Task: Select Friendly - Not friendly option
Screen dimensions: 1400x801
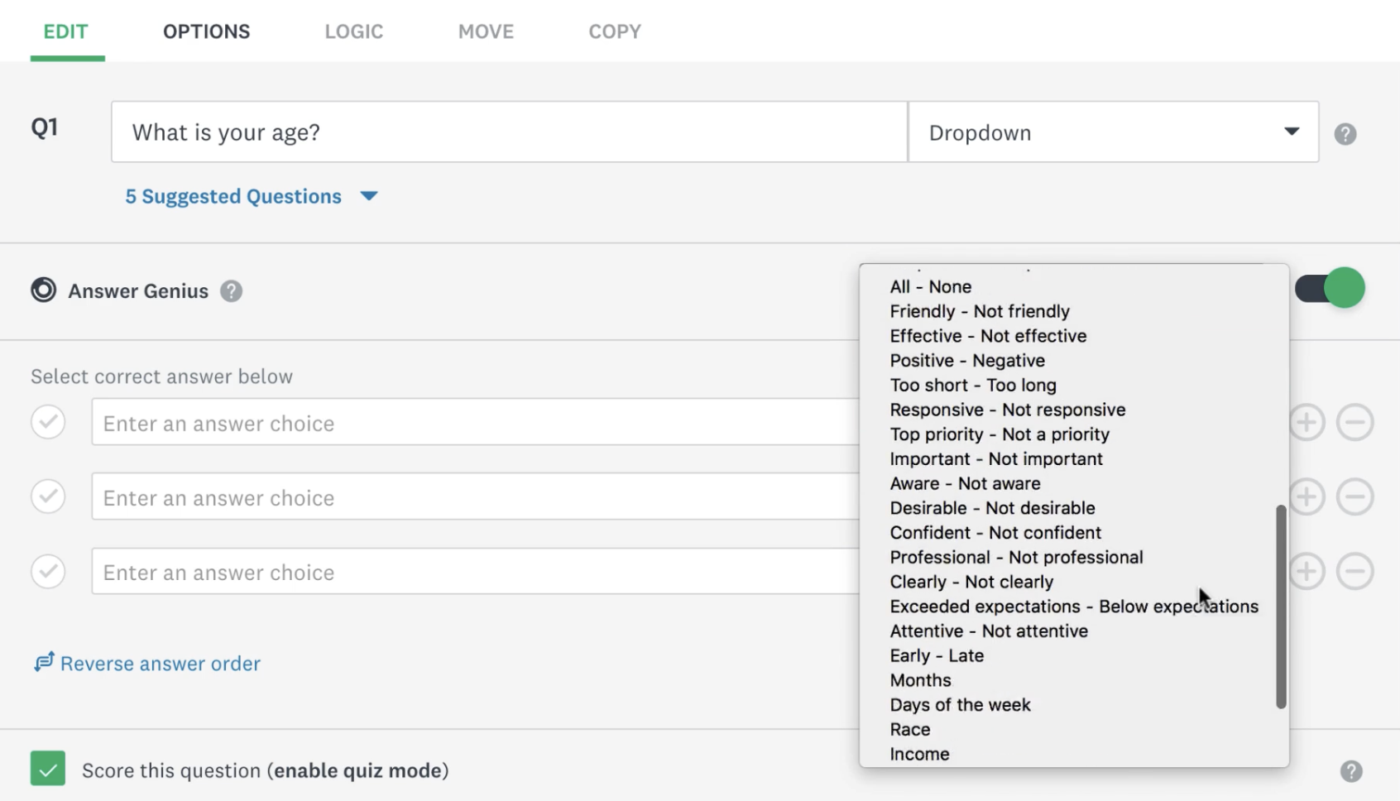Action: pos(980,311)
